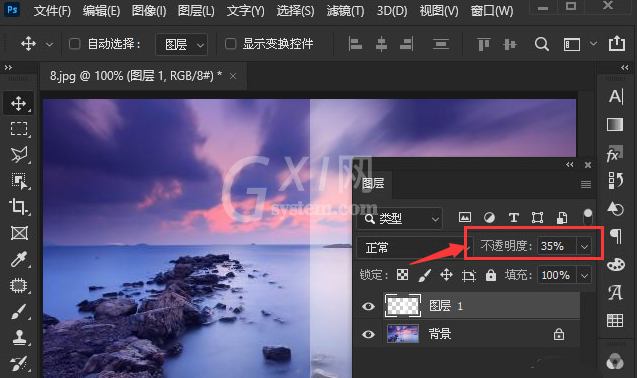Select the Brush tool
Viewport: 637px width, 378px height.
pyautogui.click(x=19, y=312)
